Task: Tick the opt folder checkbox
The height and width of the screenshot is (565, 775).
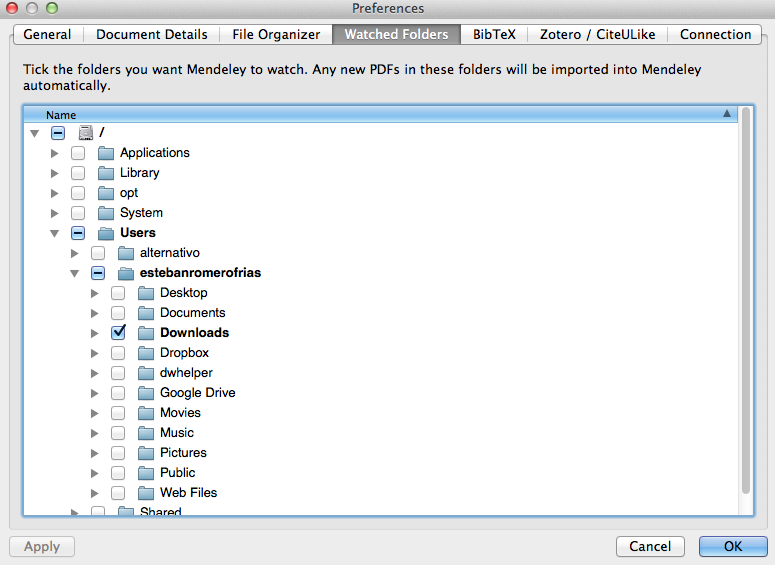Action: [x=78, y=193]
